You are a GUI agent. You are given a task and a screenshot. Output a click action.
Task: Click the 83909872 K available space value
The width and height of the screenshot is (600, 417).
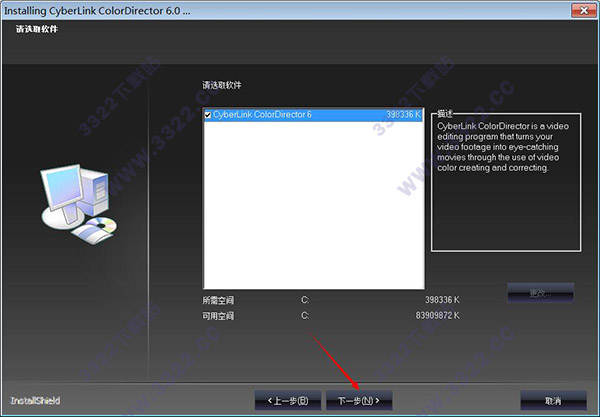(x=437, y=316)
